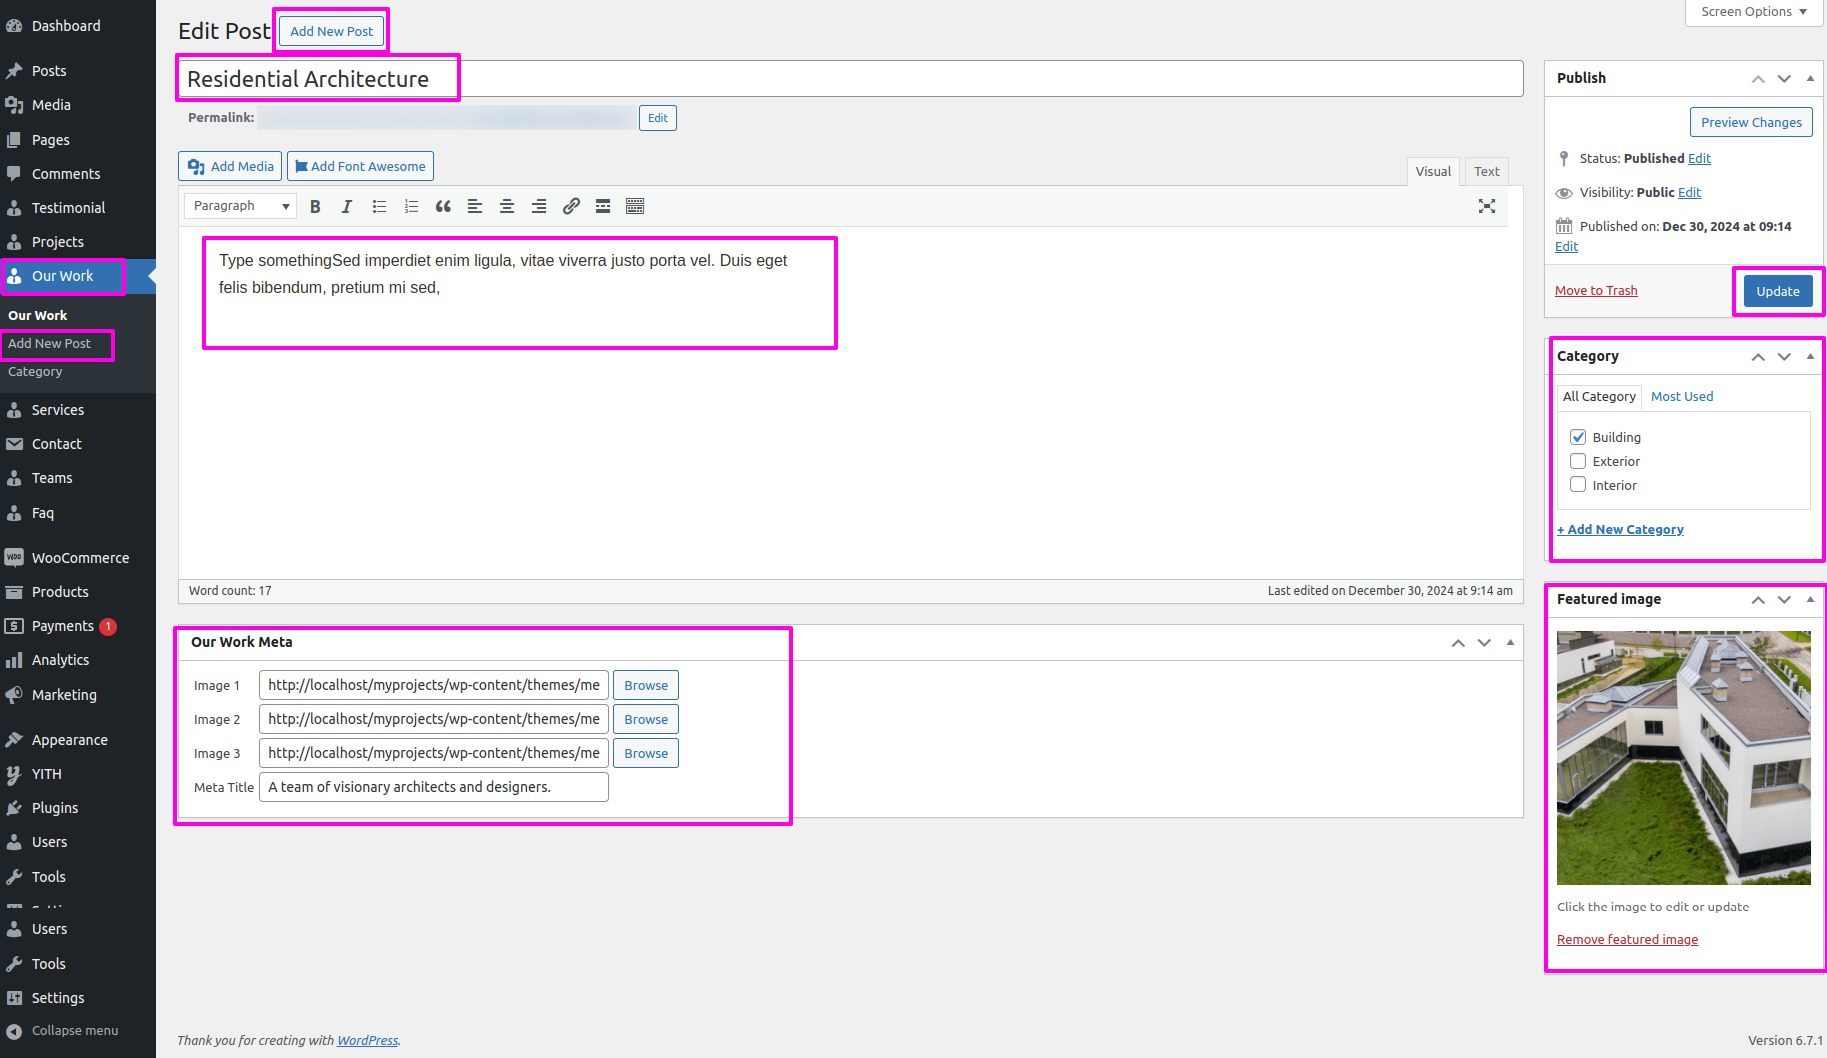Uncheck the Building category
This screenshot has height=1058, width=1827.
(x=1578, y=437)
